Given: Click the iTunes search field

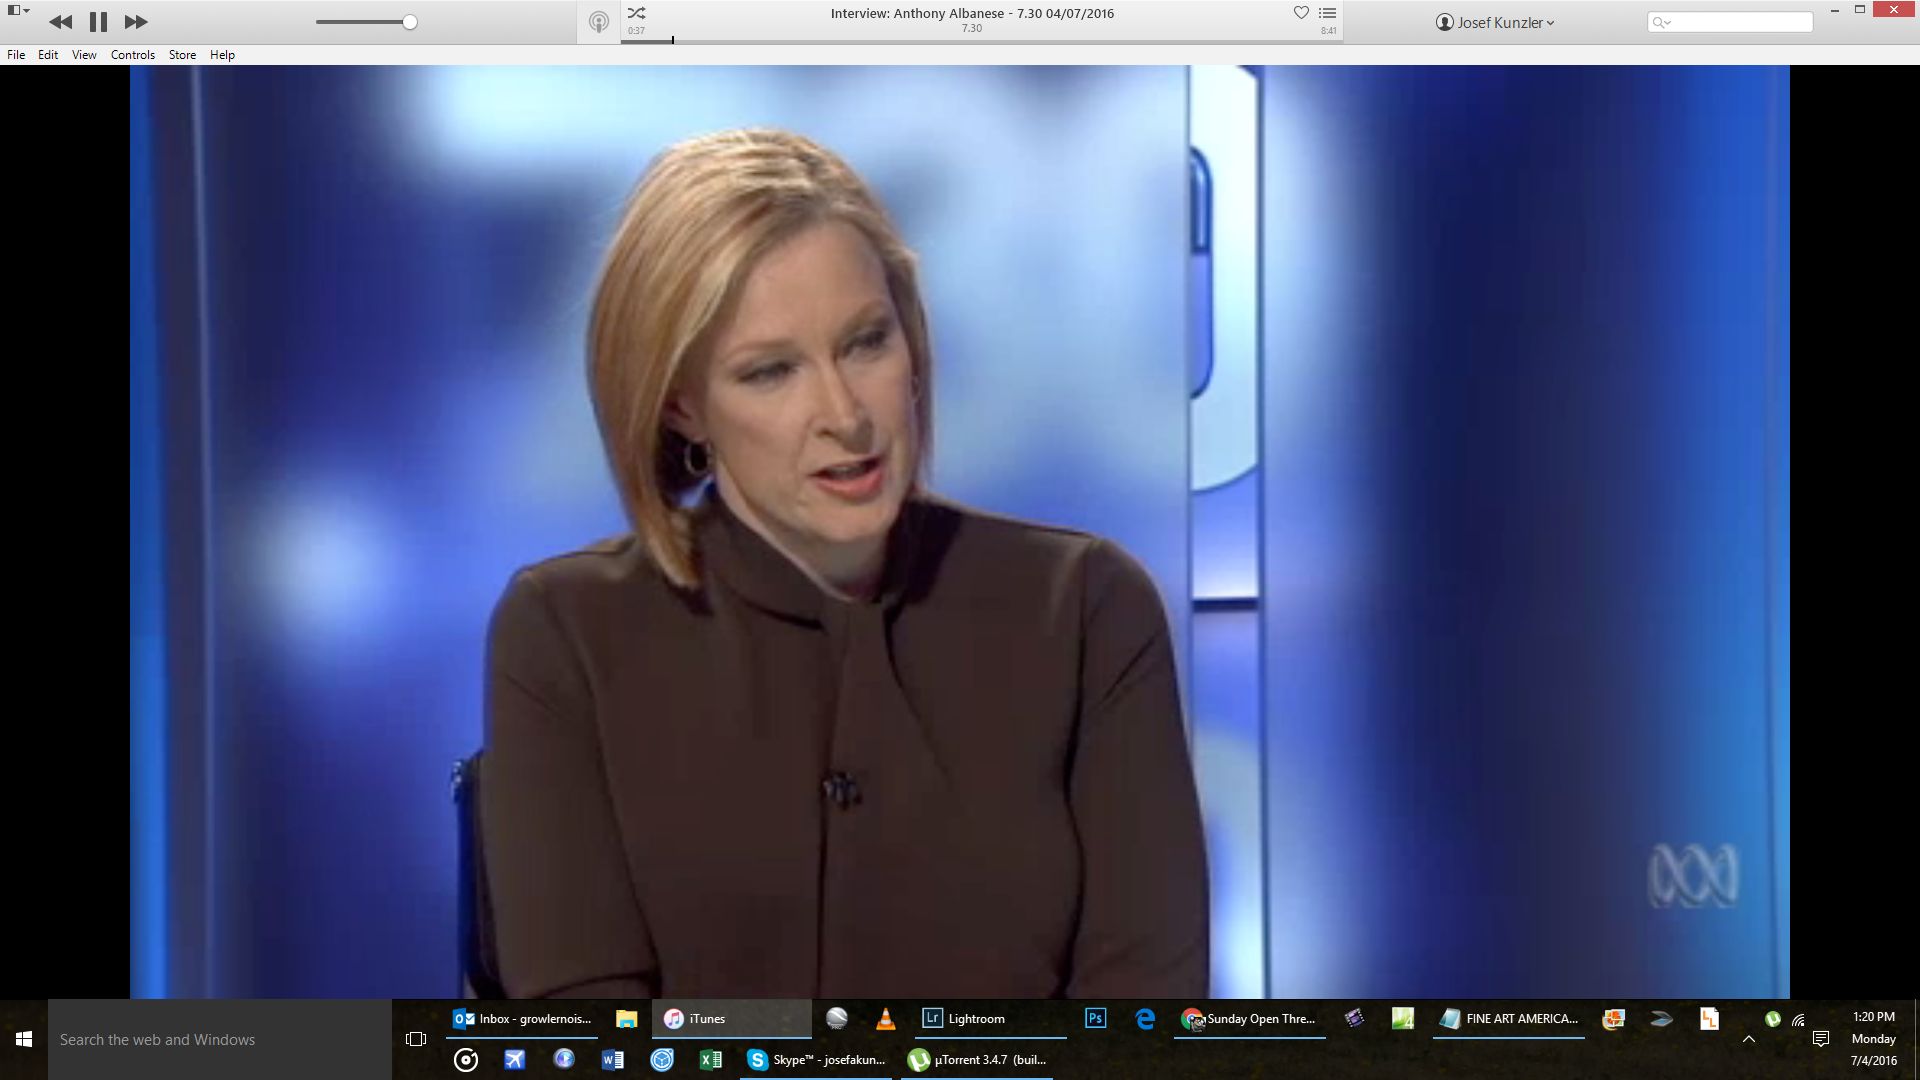Looking at the screenshot, I should tap(1738, 22).
